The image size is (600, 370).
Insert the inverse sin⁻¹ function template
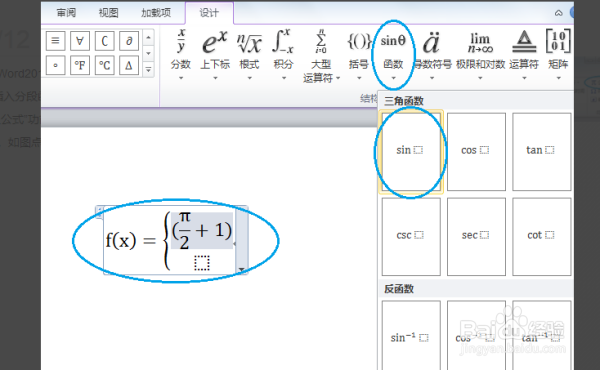coord(411,335)
